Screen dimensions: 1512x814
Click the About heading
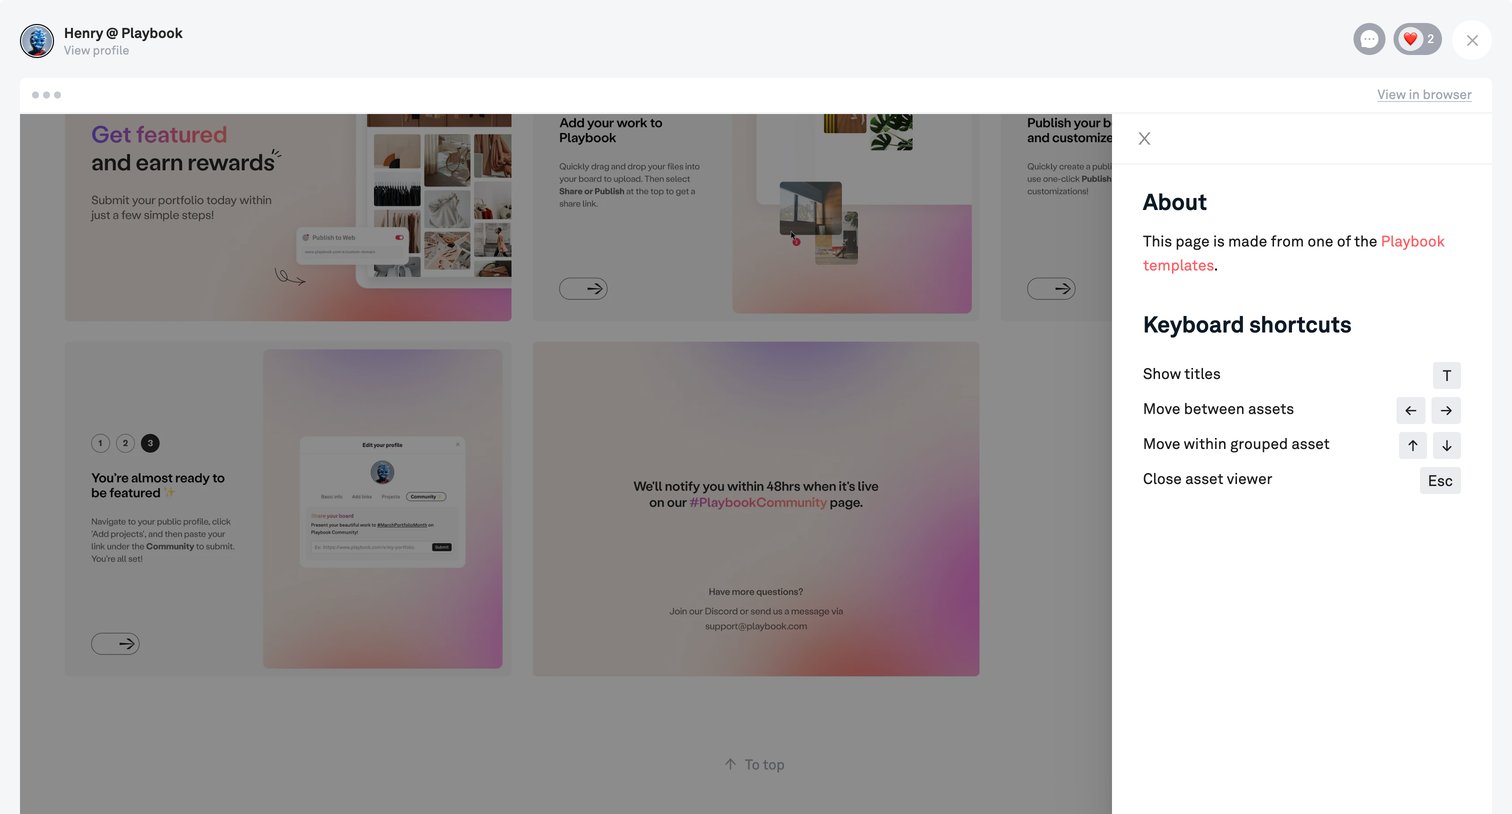point(1175,202)
